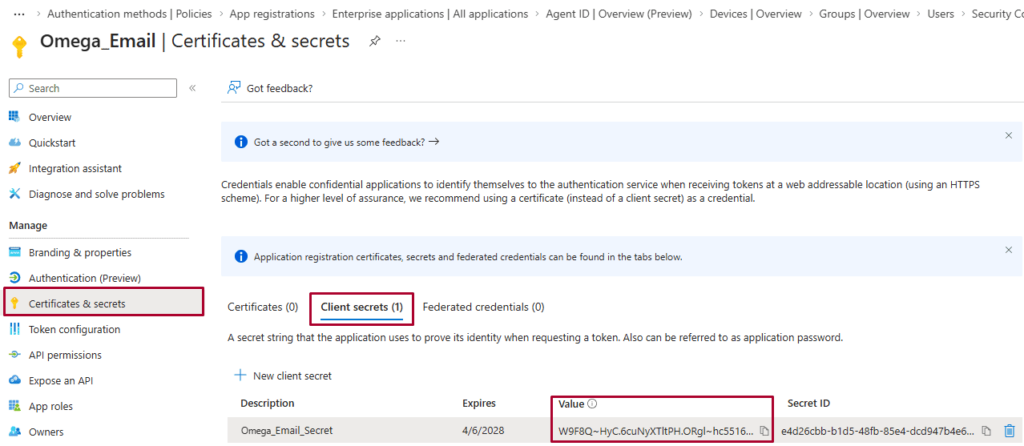Click the plus icon for new secret
The height and width of the screenshot is (446, 1024).
(x=240, y=375)
